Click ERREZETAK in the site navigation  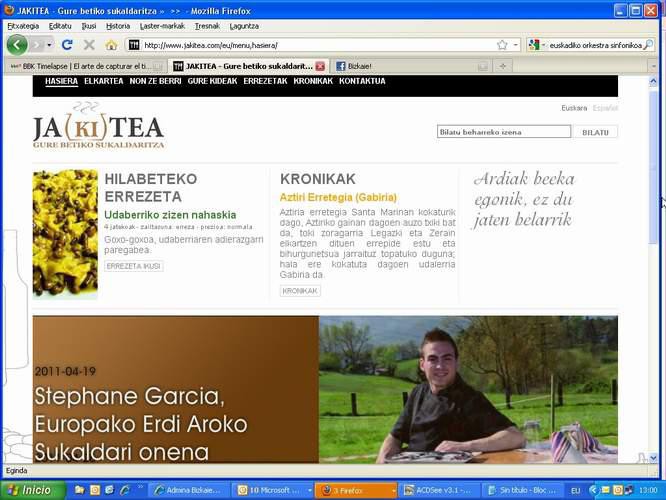pos(265,81)
